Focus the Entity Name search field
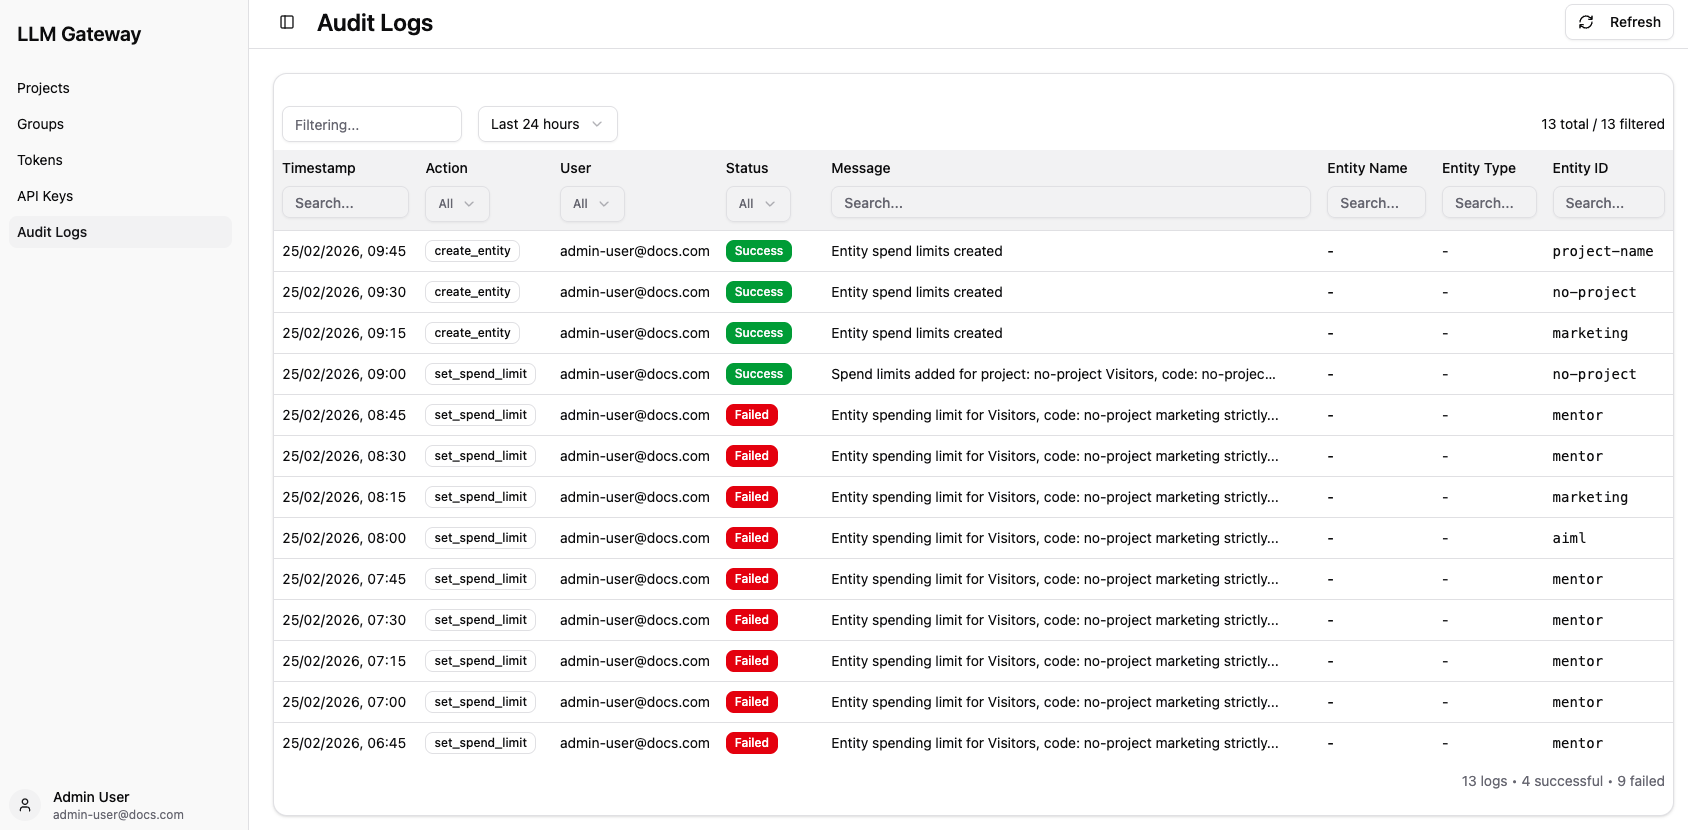 tap(1376, 202)
